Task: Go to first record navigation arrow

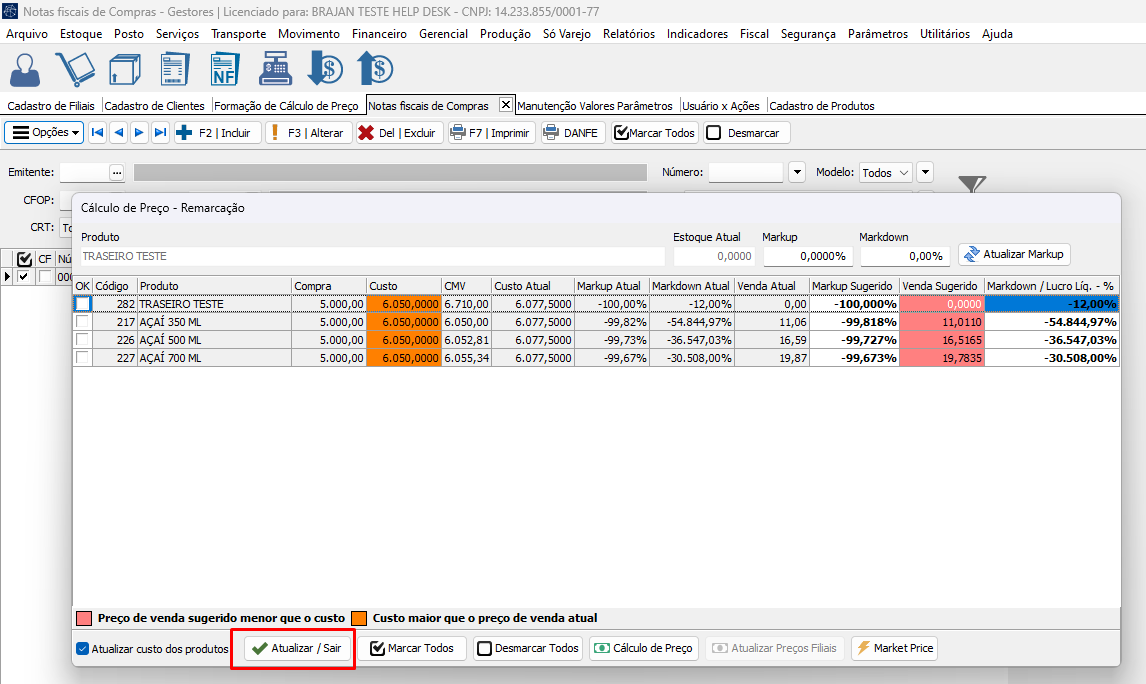Action: 97,132
